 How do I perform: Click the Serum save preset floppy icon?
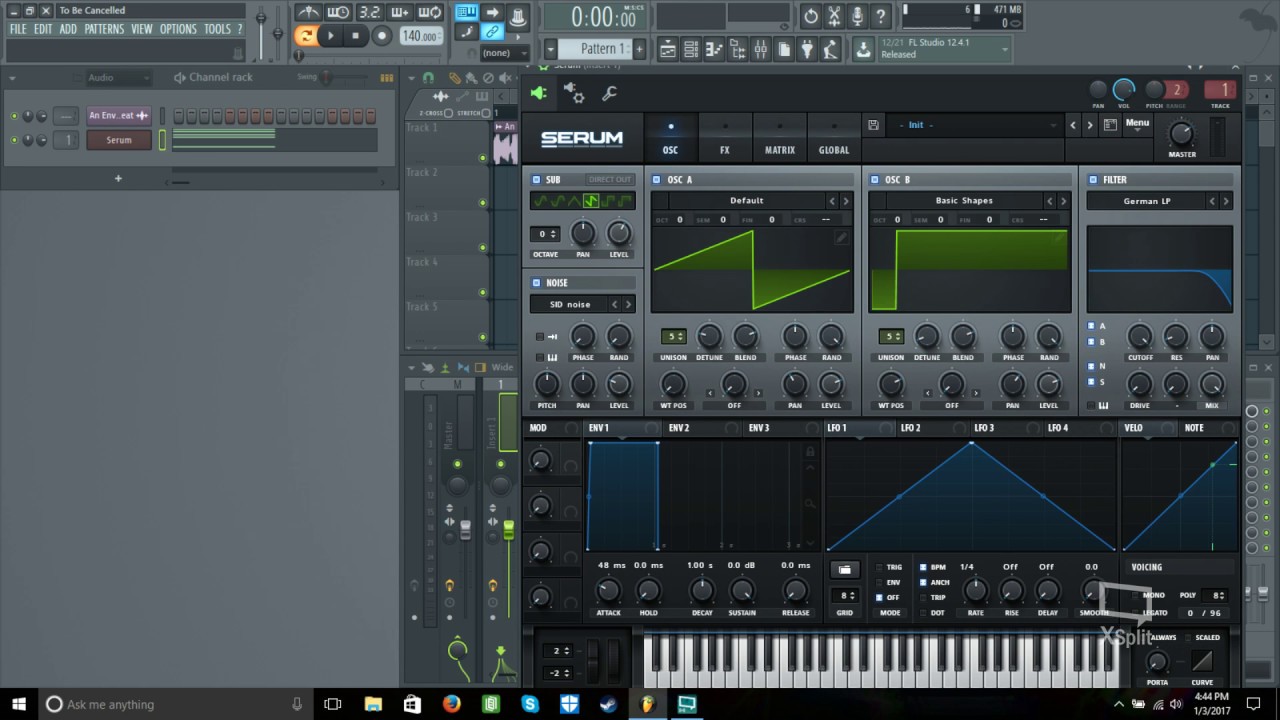[x=874, y=125]
